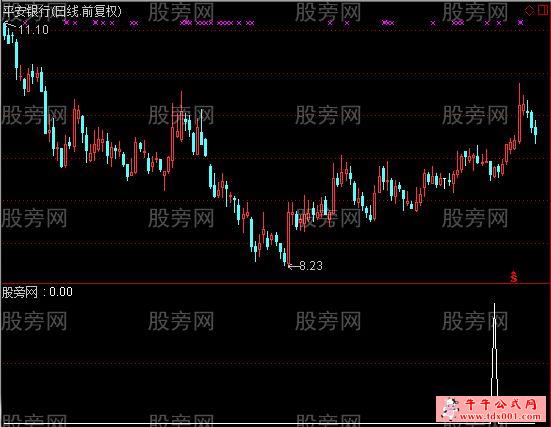Click the cow mascot icon in the banner

449,409
